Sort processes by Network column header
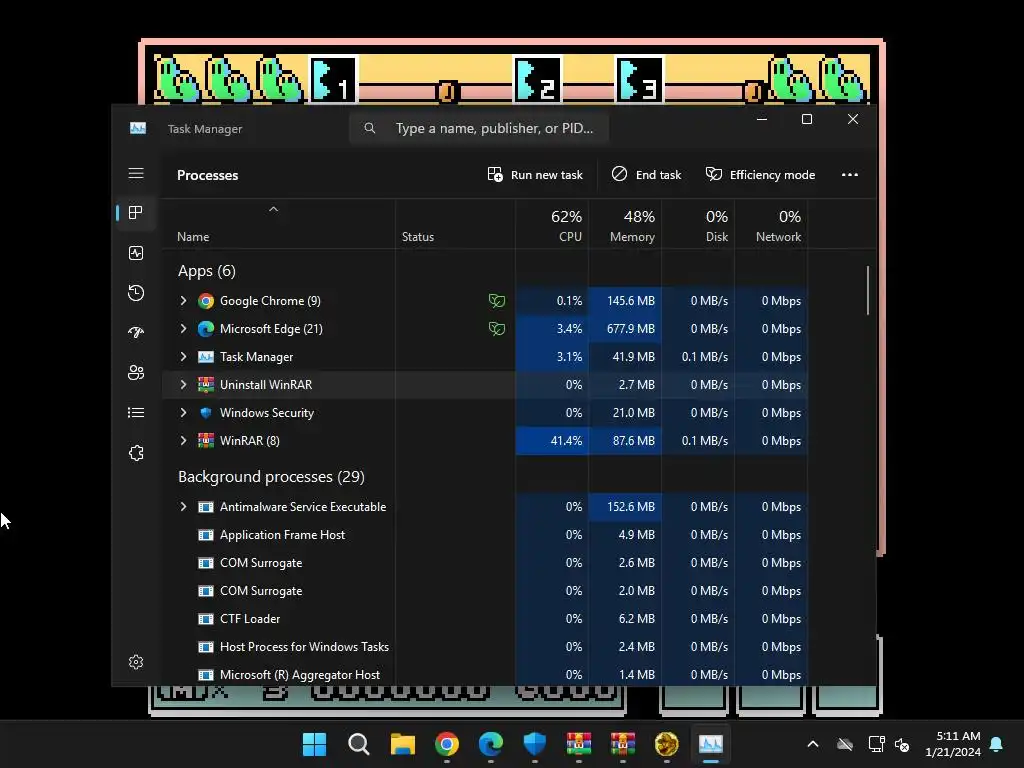This screenshot has height=768, width=1024. tap(771, 225)
